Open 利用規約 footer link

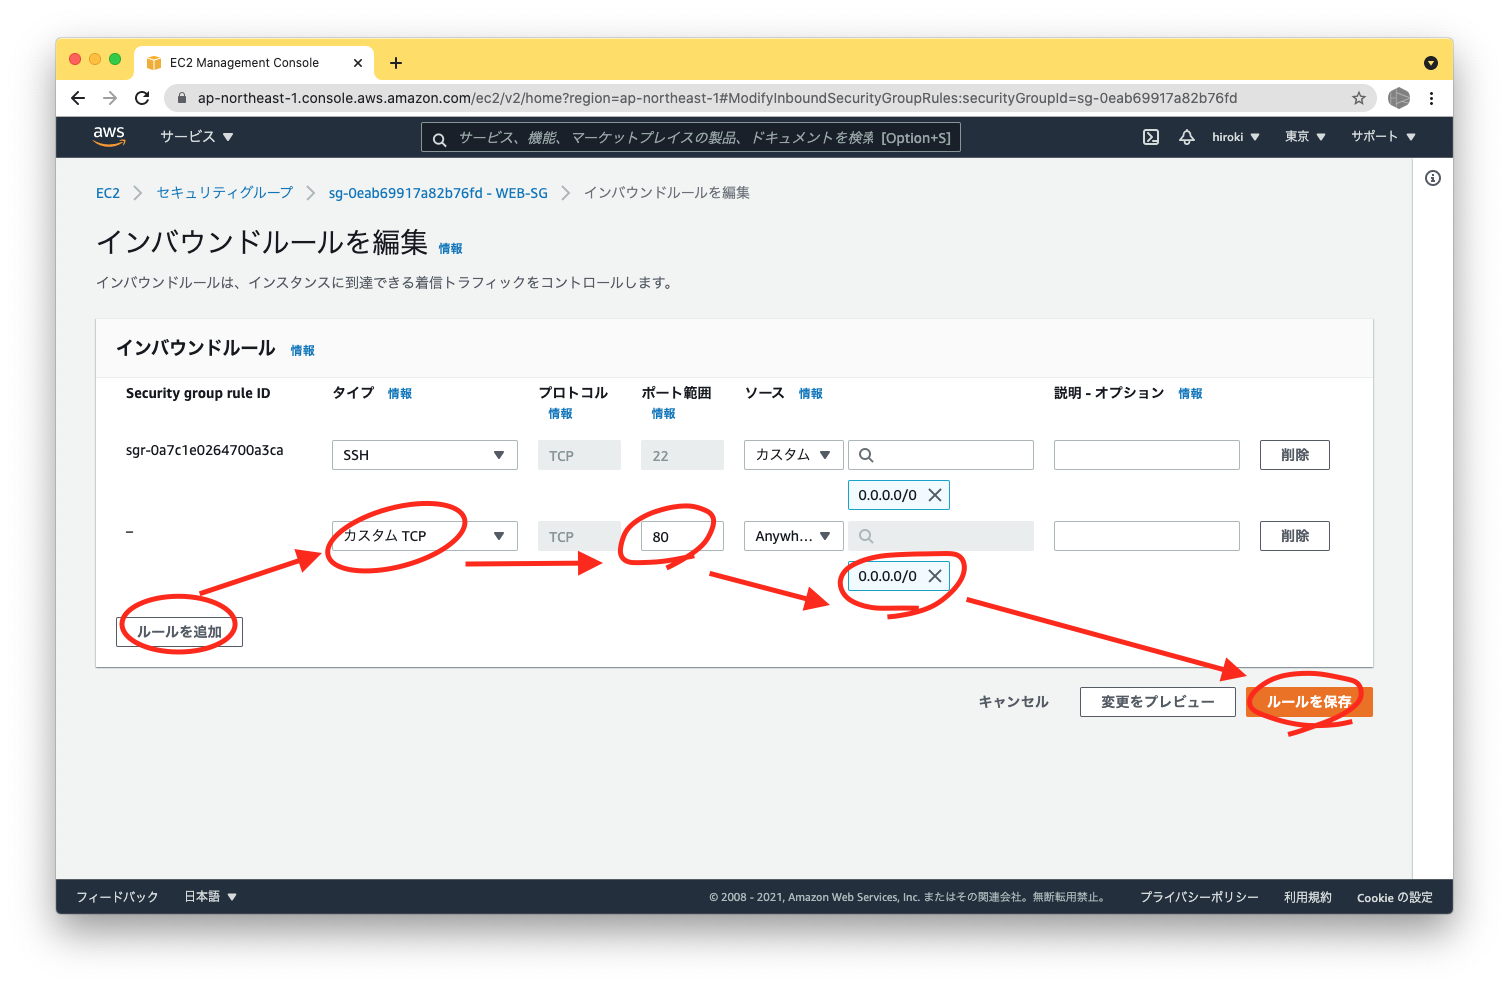coord(1308,897)
